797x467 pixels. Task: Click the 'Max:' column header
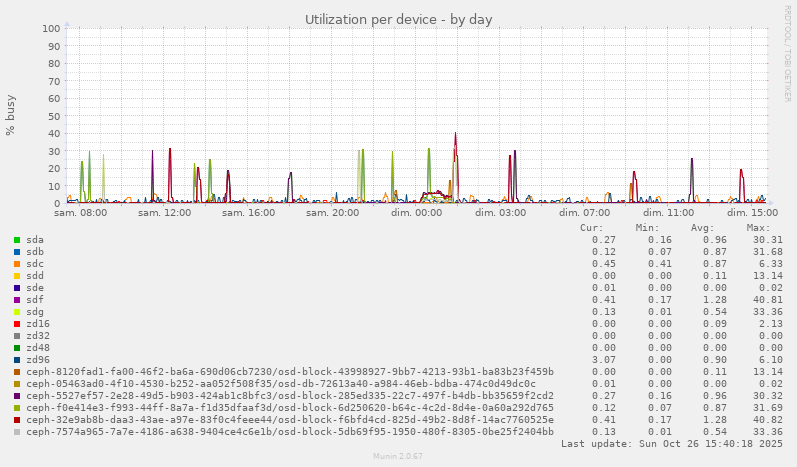758,228
